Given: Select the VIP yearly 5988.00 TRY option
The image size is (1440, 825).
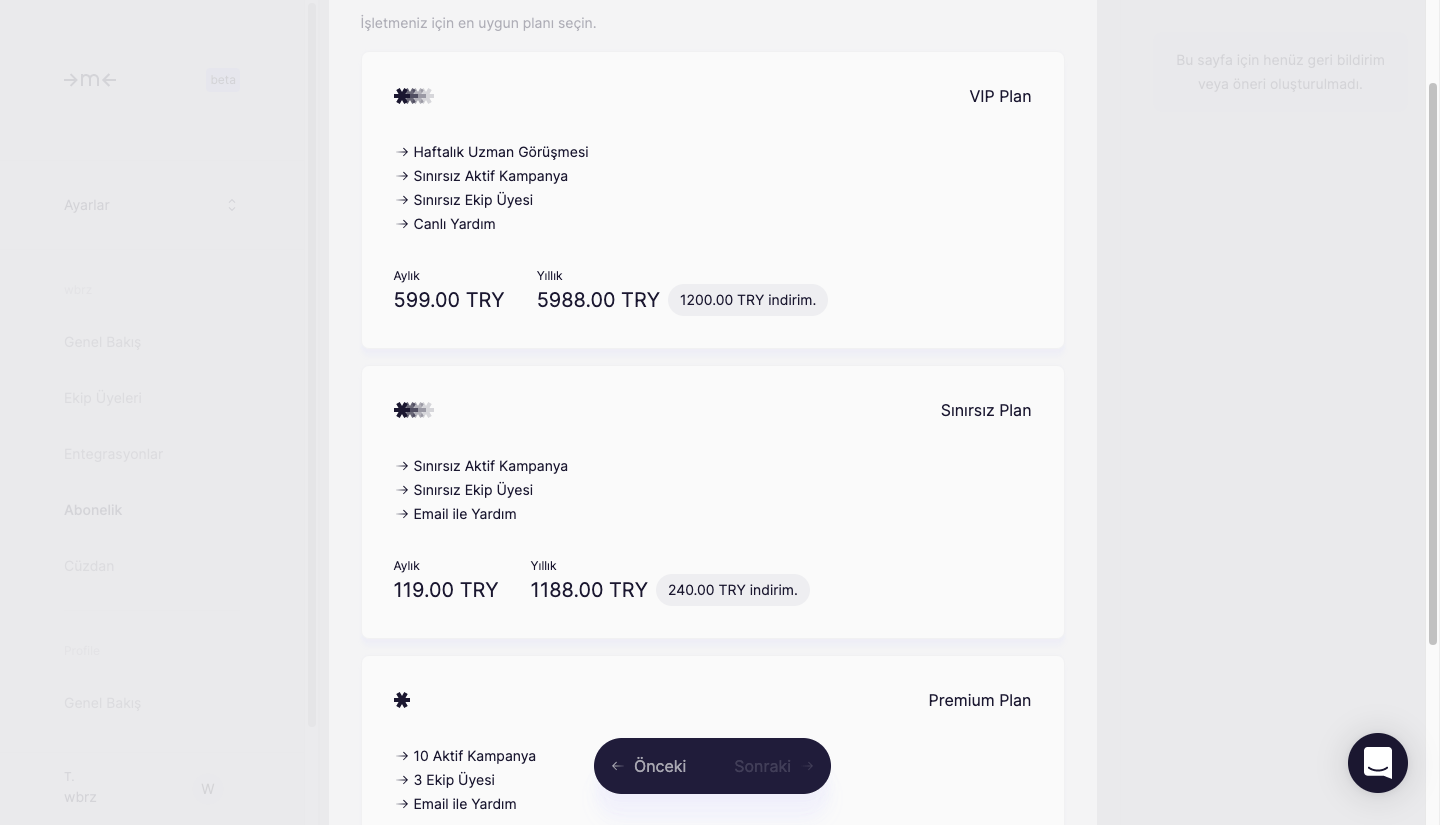Looking at the screenshot, I should click(598, 300).
